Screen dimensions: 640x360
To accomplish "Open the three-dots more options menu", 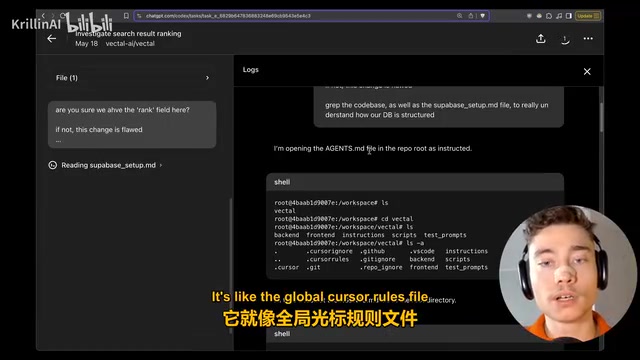I will point(588,39).
